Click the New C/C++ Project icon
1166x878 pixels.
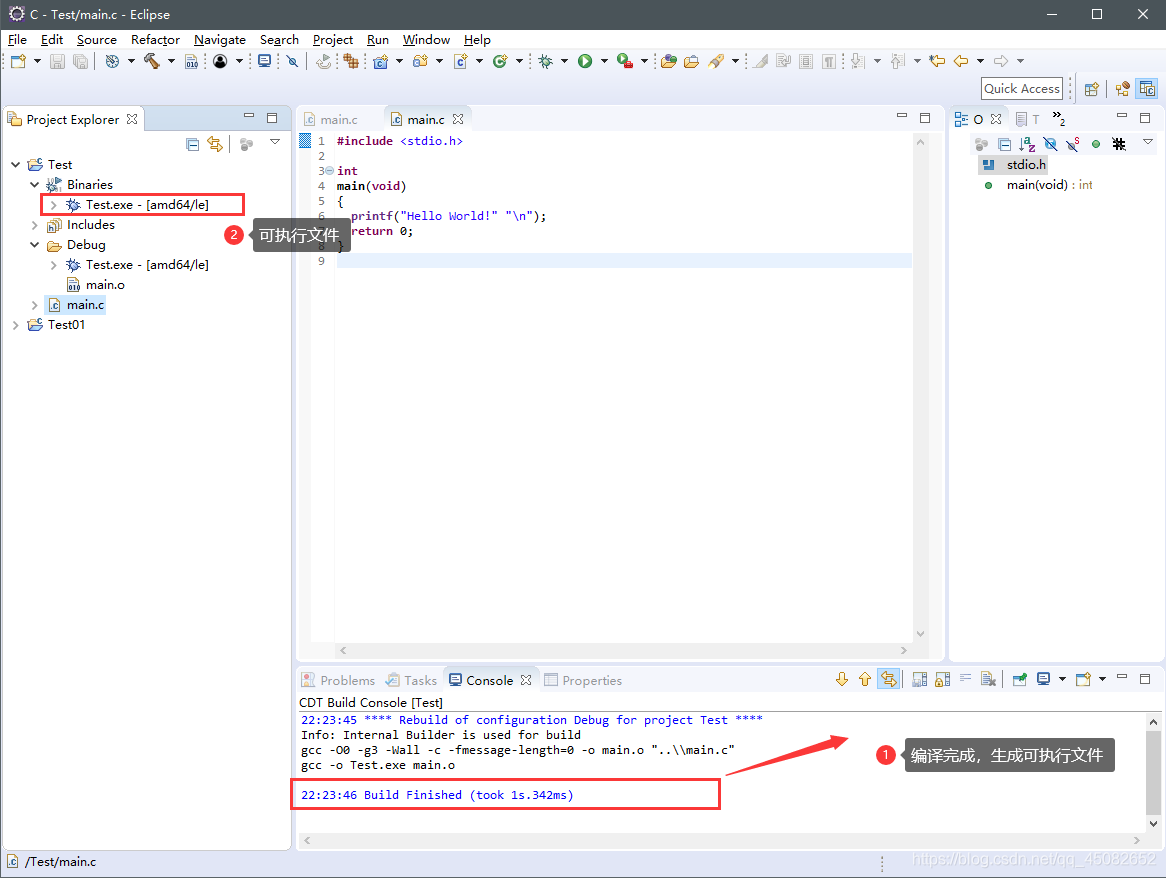tap(381, 61)
